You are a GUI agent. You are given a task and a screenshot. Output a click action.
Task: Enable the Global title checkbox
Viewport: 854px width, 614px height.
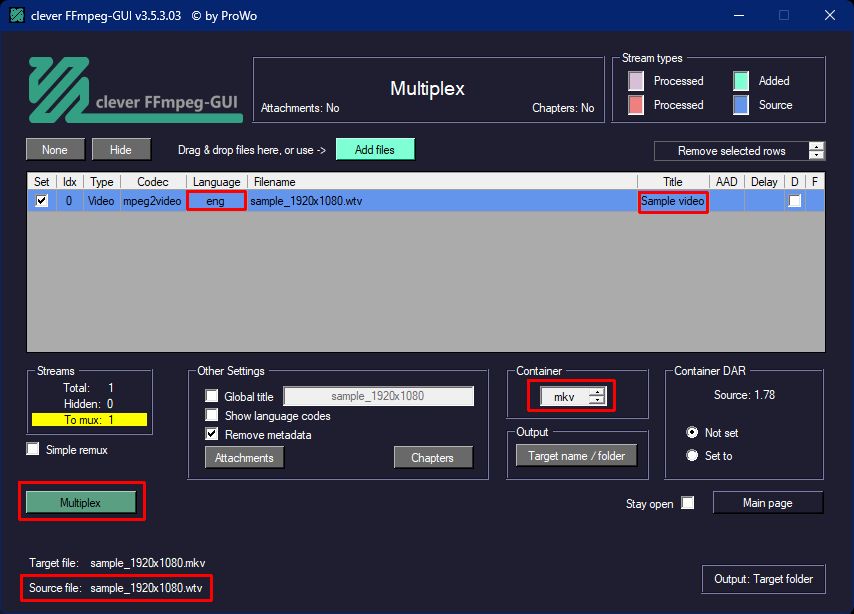pyautogui.click(x=212, y=396)
